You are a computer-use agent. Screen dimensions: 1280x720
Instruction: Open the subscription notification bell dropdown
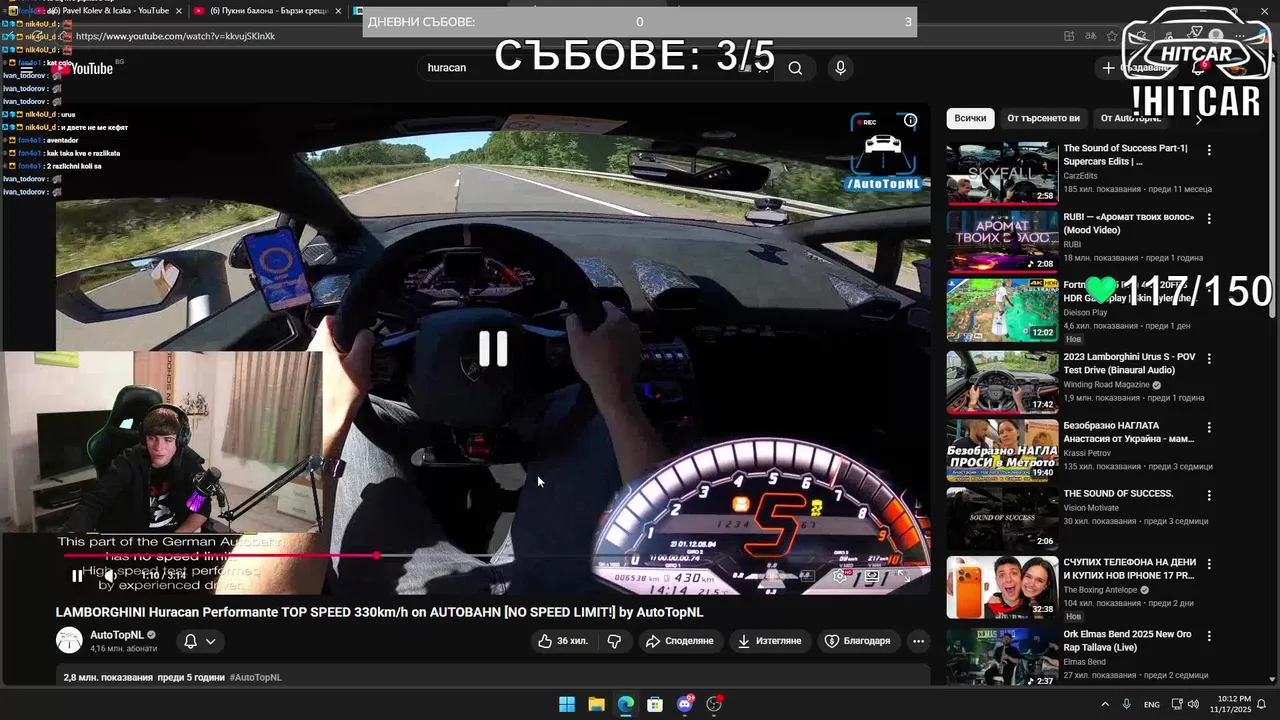pyautogui.click(x=200, y=641)
